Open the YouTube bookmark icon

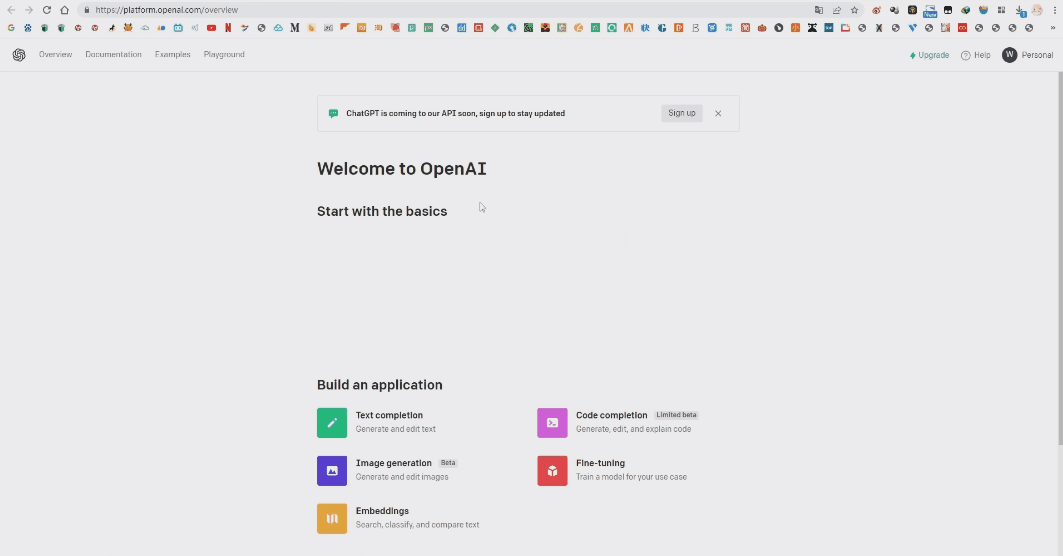coord(212,28)
